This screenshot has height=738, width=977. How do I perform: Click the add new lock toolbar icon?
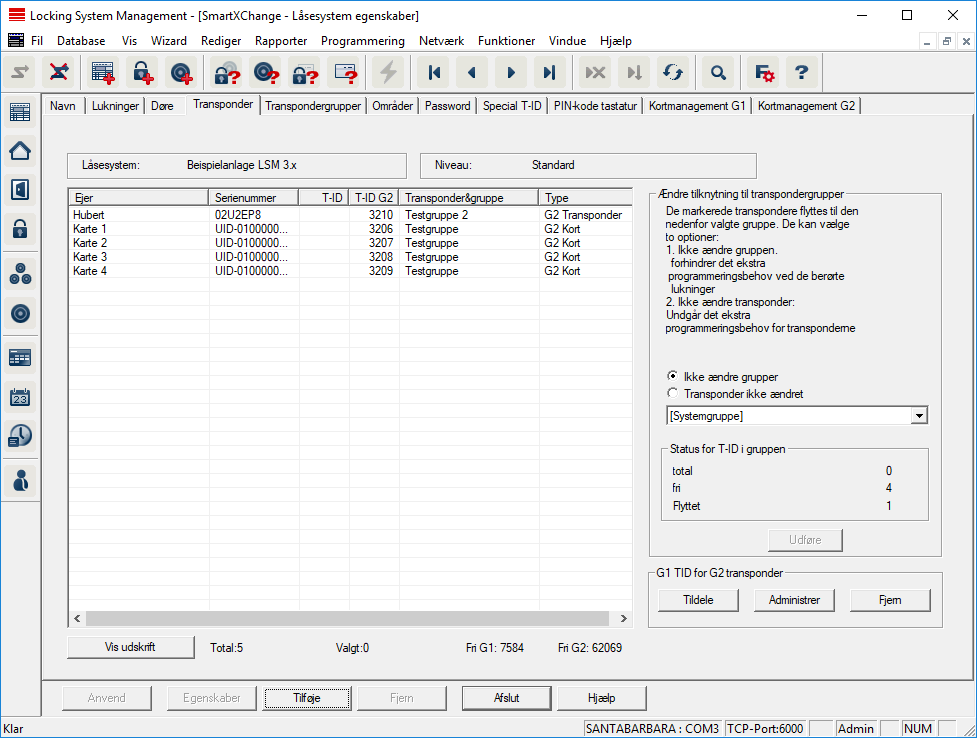tap(141, 72)
